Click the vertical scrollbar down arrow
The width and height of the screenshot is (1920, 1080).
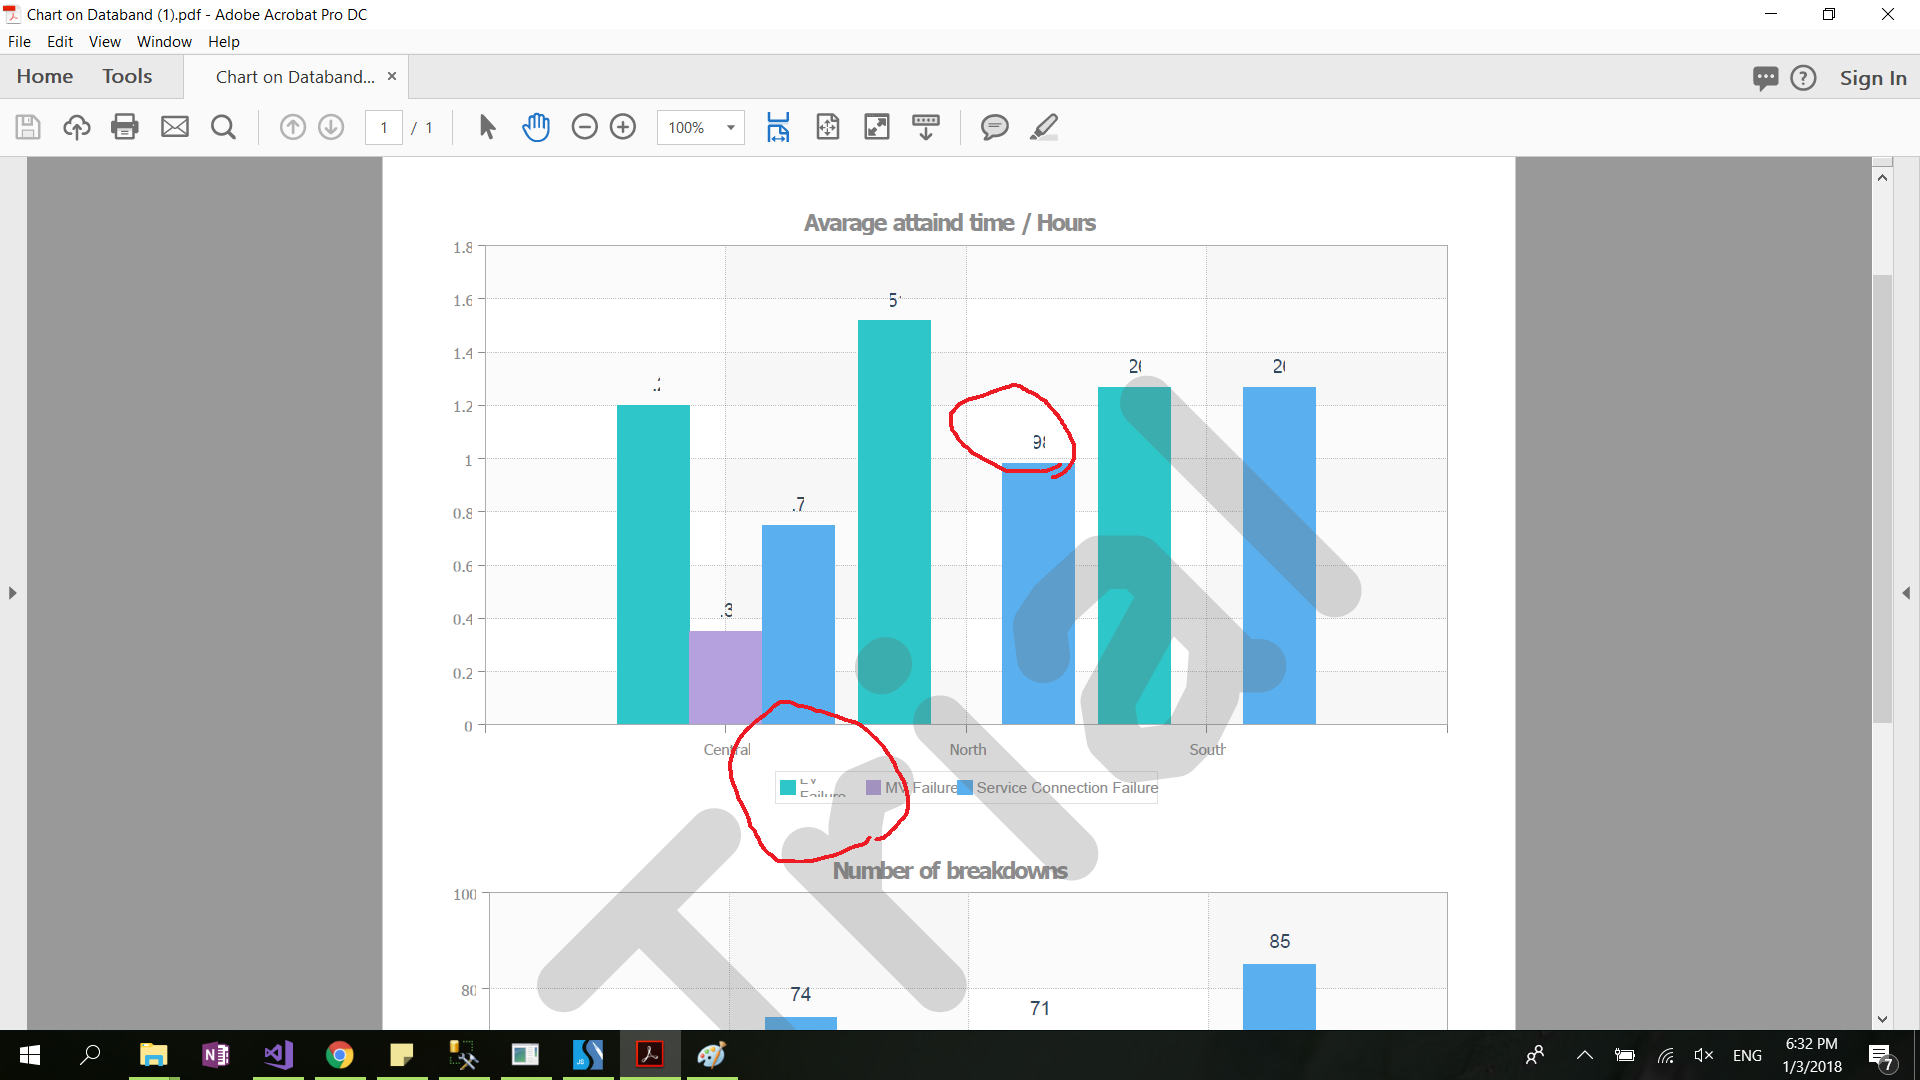point(1883,1019)
